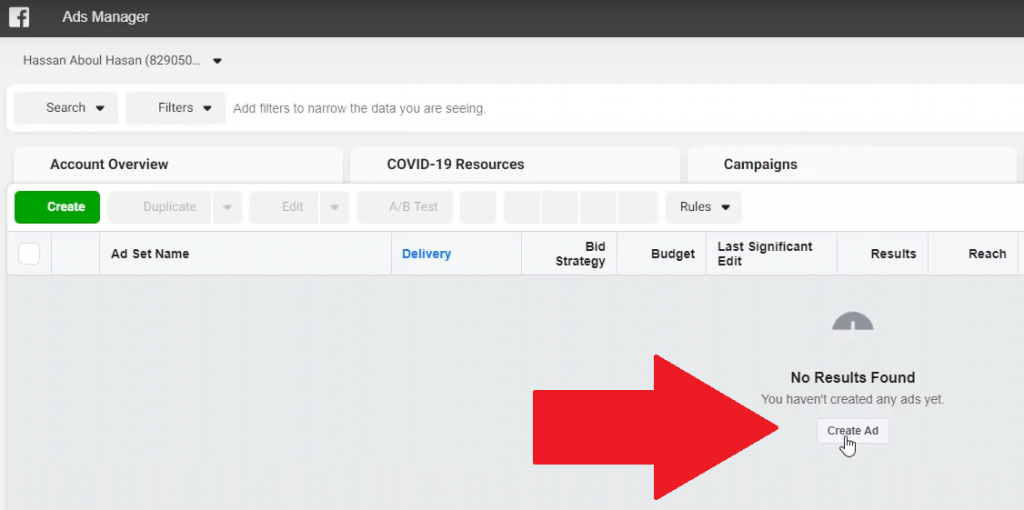
Task: Click the Duplicate button
Action: (160, 207)
